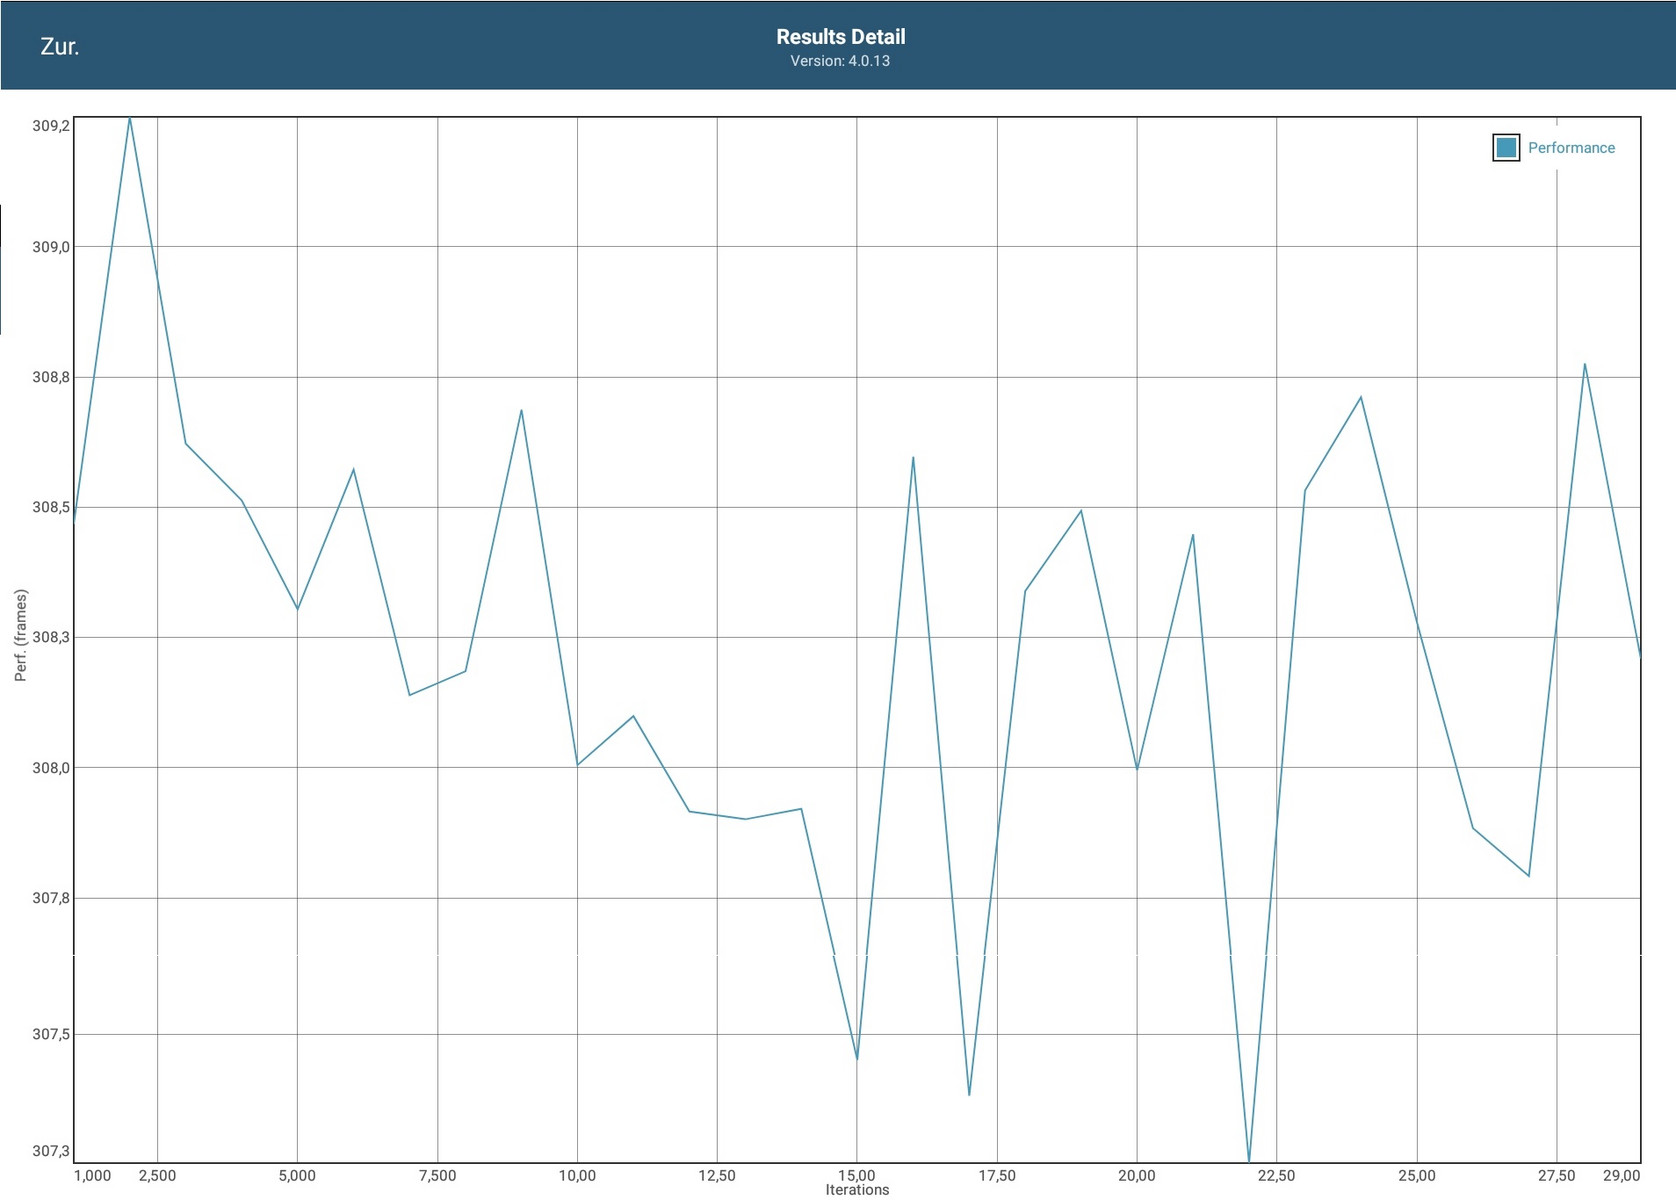Image resolution: width=1676 pixels, height=1200 pixels.
Task: Click the 29,00 x-axis tick label
Action: tap(1621, 1175)
